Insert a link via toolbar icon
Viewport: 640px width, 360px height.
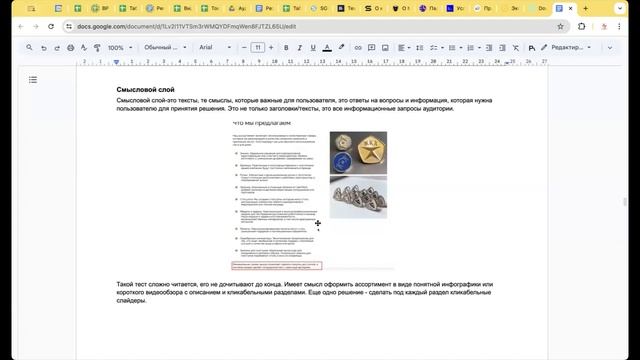(358, 48)
